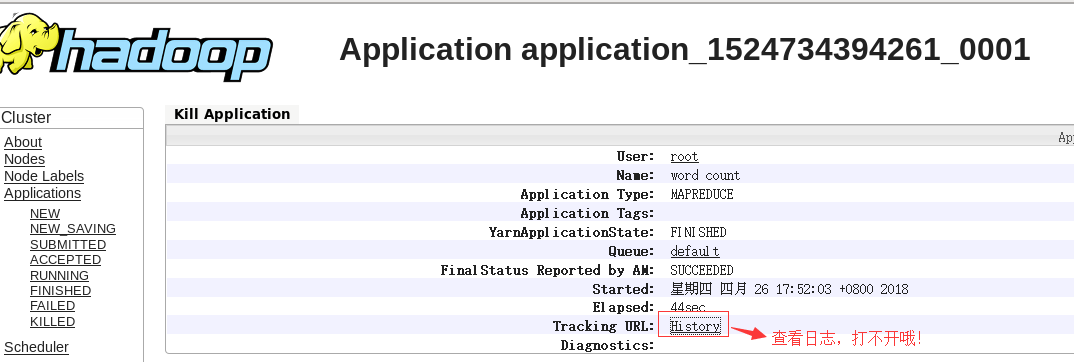1074x362 pixels.
Task: Select the 'word count' name value
Action: click(705, 176)
